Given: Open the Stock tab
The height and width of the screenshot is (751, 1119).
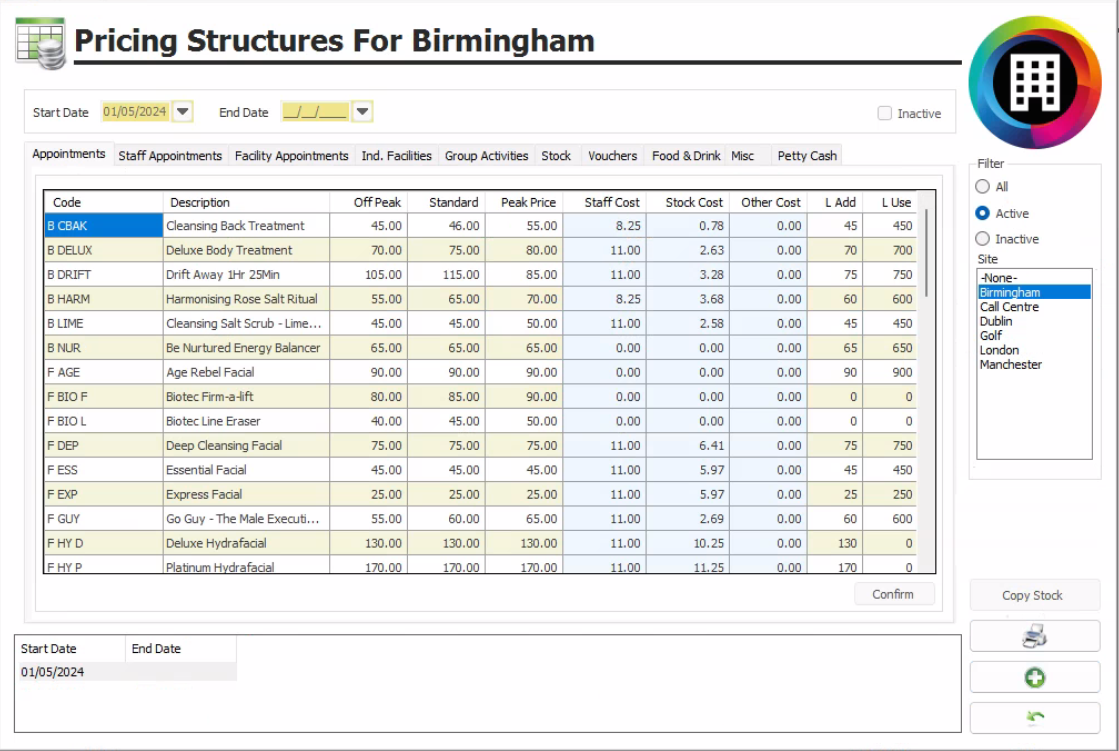Looking at the screenshot, I should (556, 156).
